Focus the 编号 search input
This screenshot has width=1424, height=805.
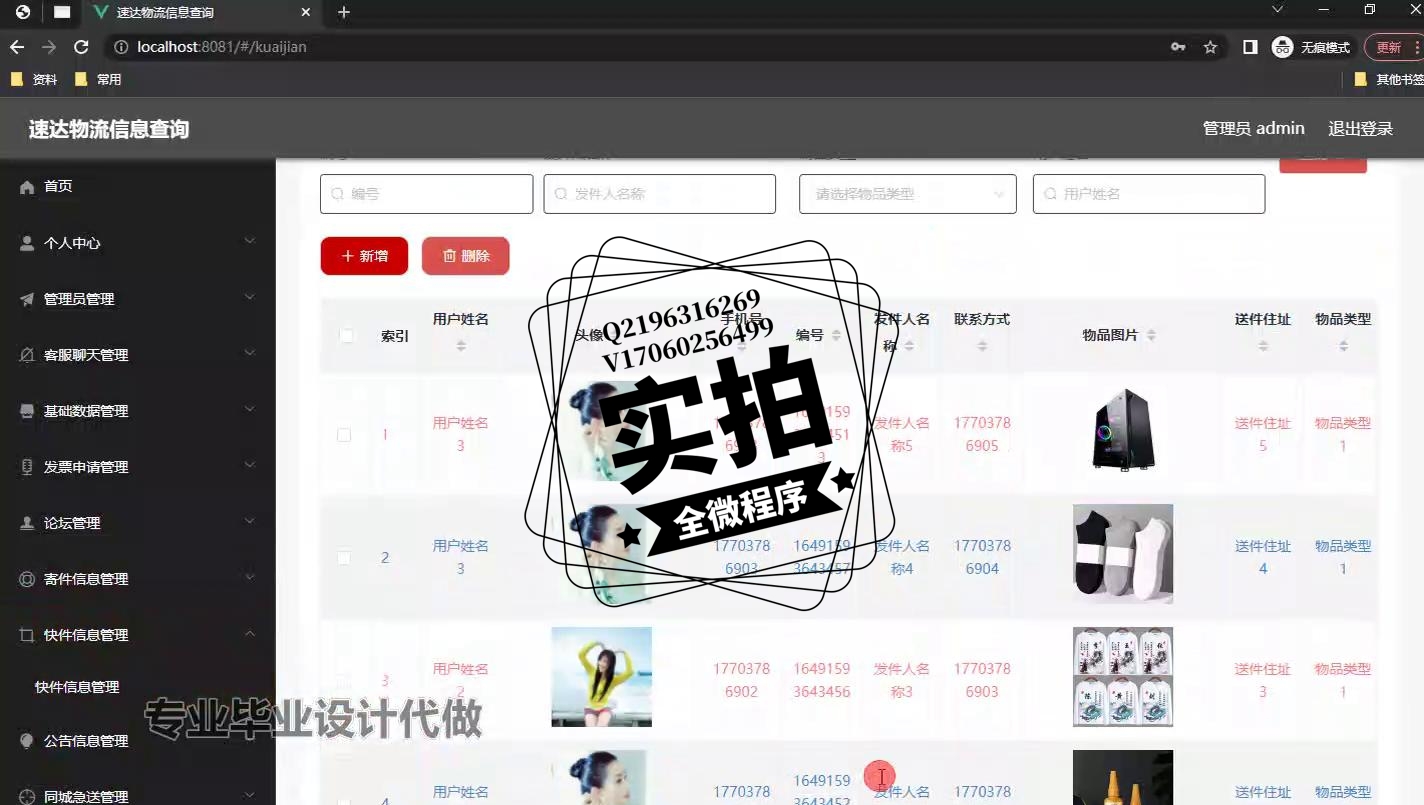(x=426, y=194)
